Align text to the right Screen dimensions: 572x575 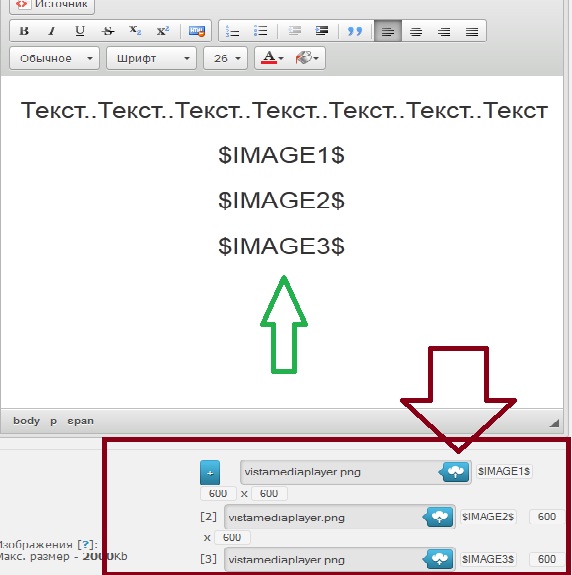pos(444,31)
